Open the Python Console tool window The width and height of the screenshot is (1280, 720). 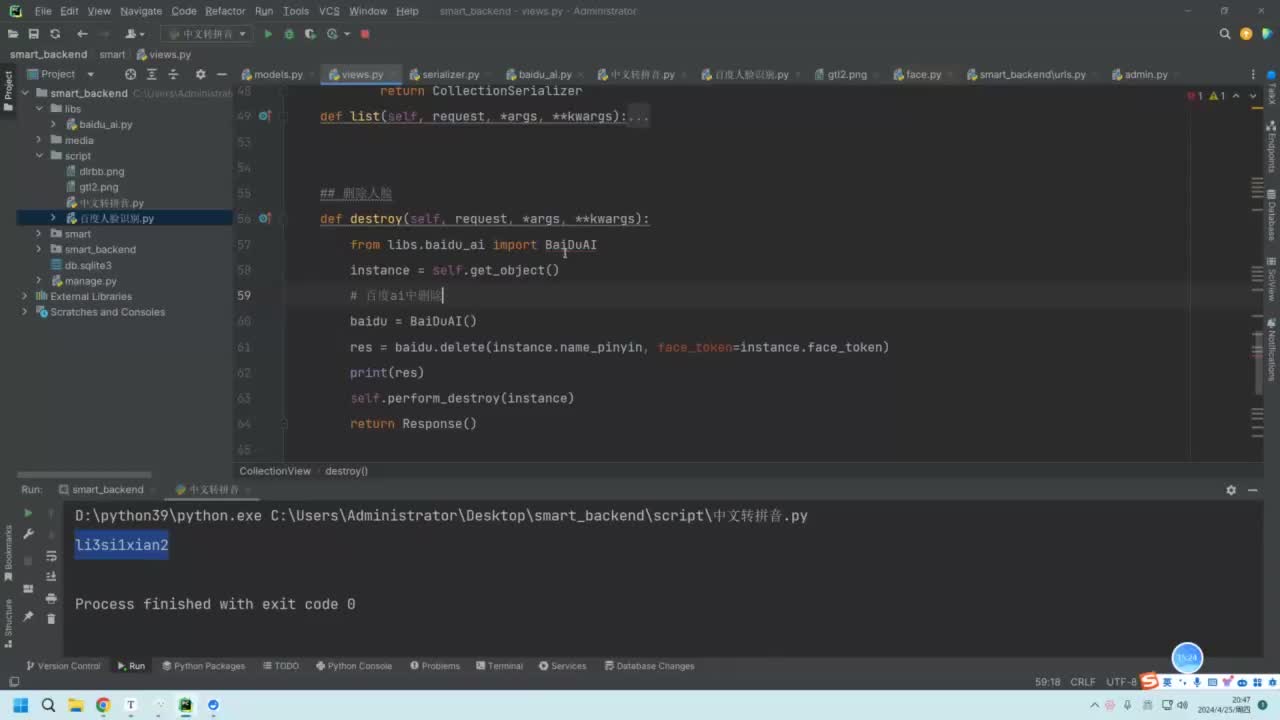point(354,666)
